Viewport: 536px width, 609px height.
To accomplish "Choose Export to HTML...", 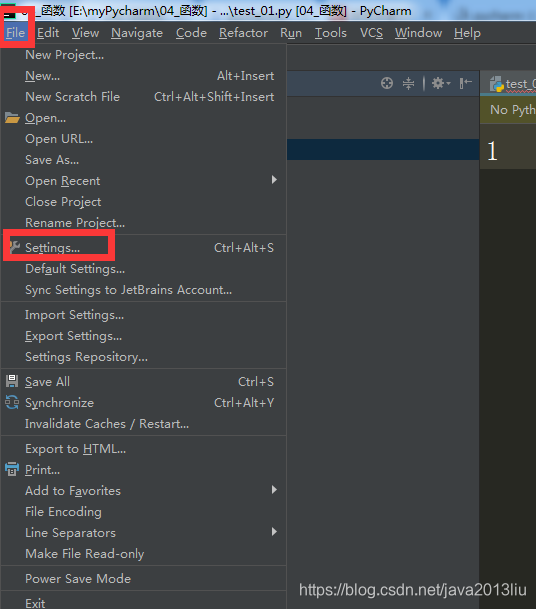I will click(144, 449).
